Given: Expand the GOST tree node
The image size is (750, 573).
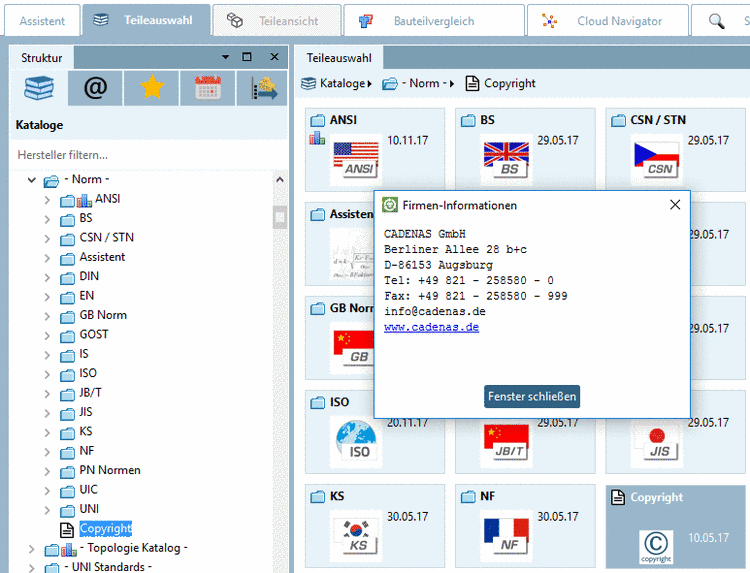Looking at the screenshot, I should coord(47,335).
